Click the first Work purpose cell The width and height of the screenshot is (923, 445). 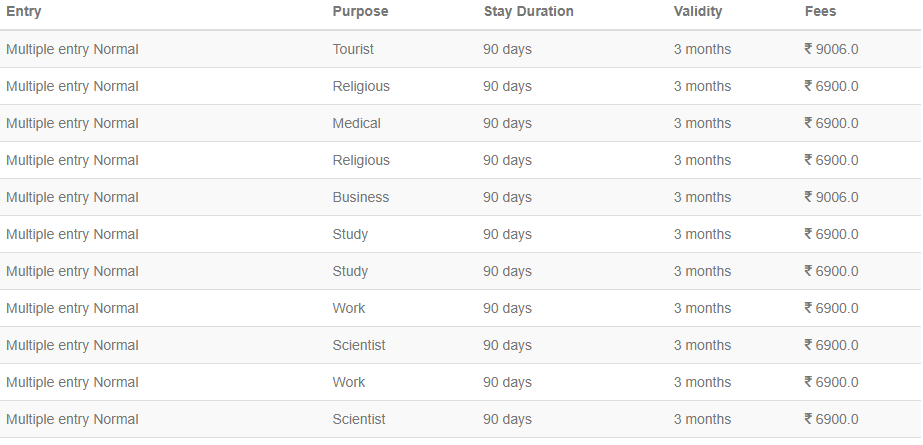[x=348, y=308]
